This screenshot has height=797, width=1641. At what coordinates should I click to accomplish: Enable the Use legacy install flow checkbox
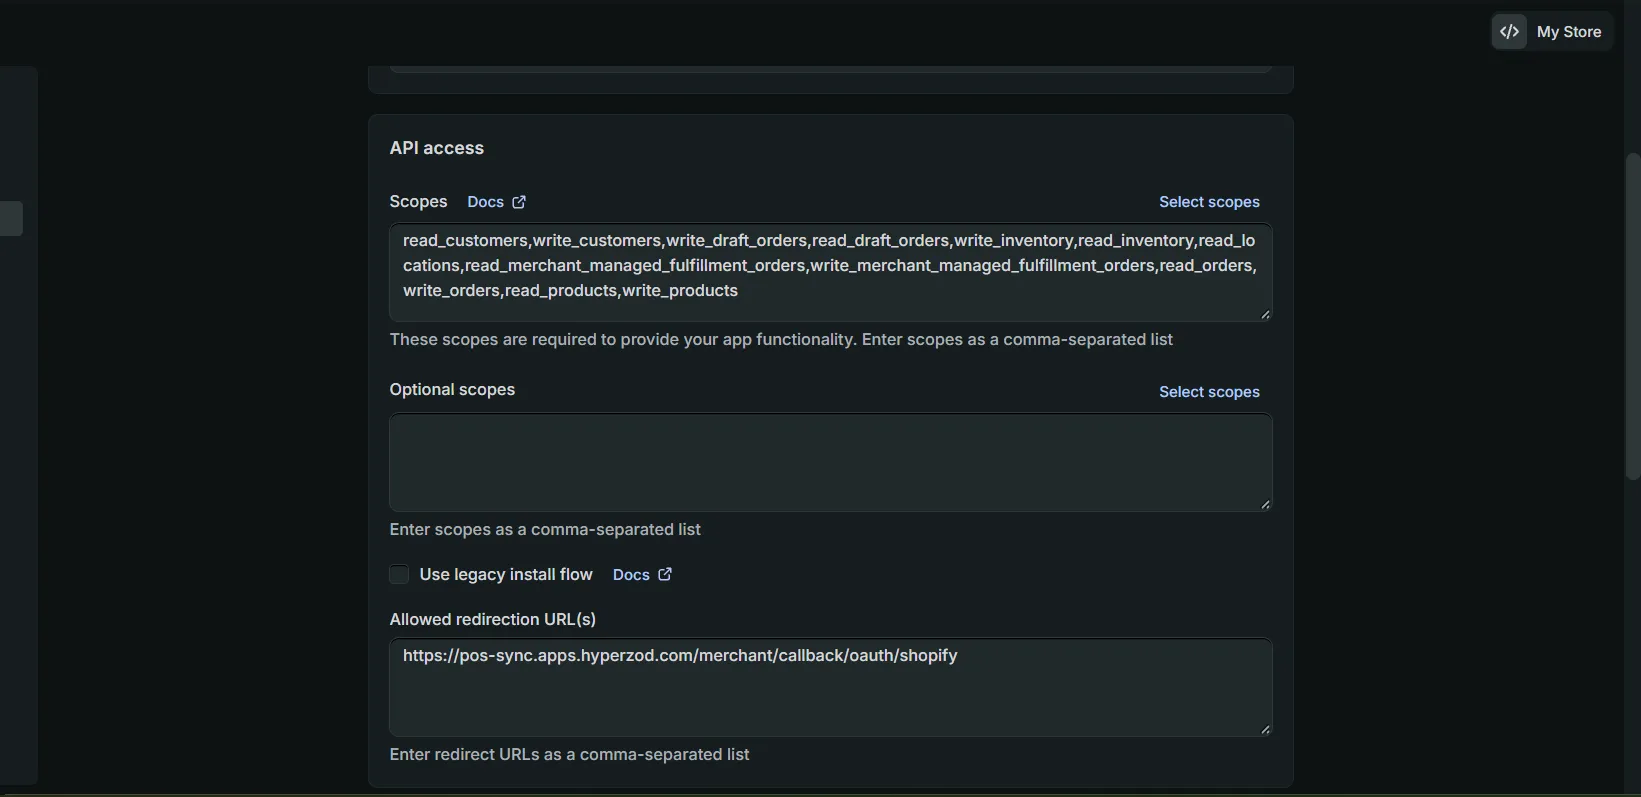point(399,574)
